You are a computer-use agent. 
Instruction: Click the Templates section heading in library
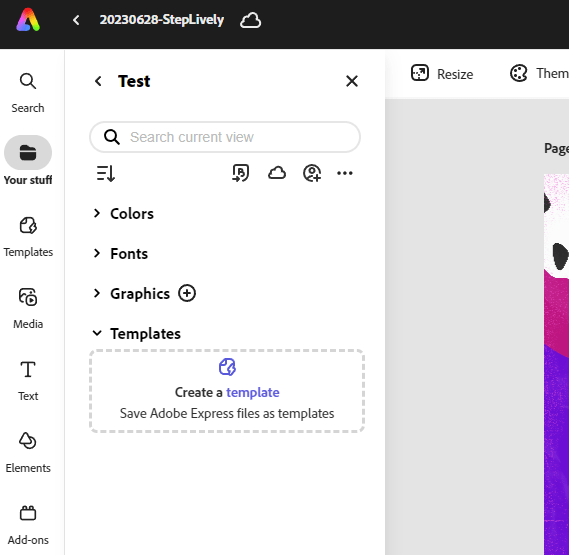tap(146, 334)
